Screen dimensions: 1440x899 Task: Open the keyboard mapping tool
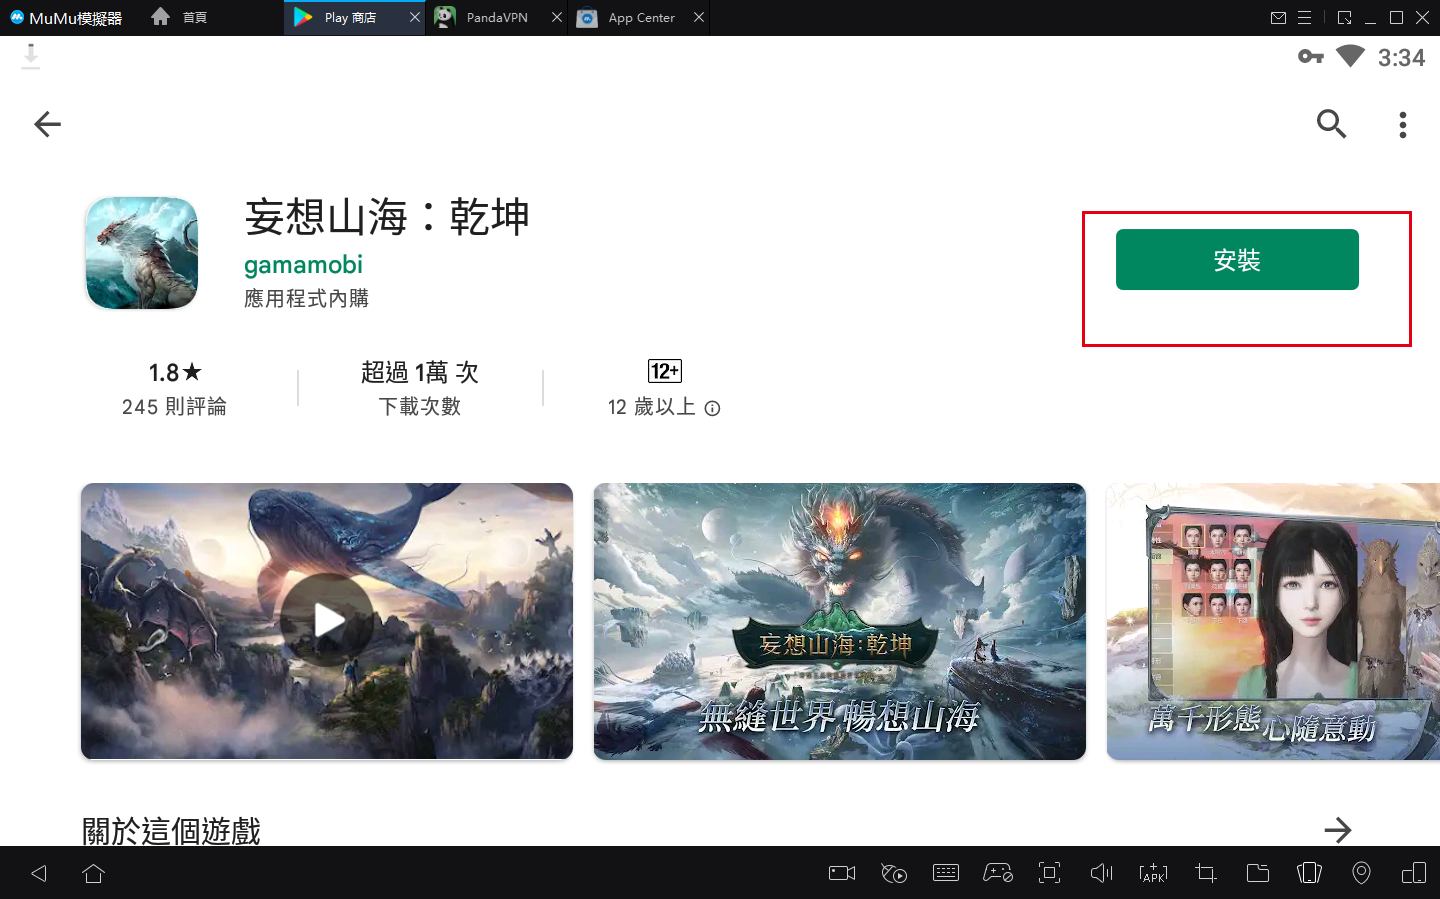(946, 873)
